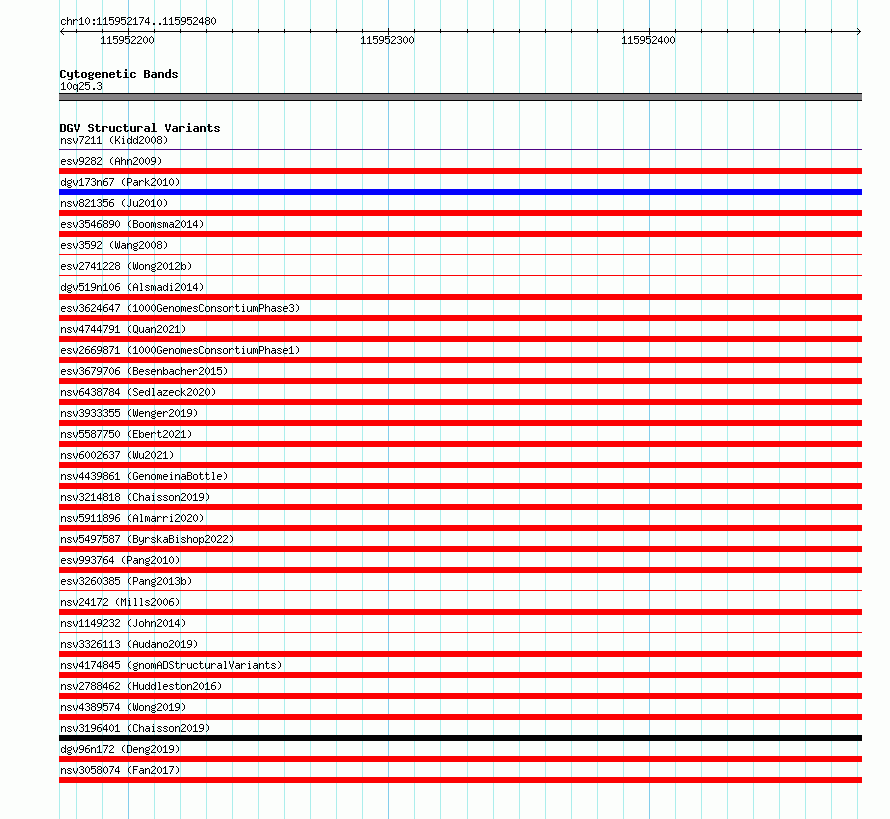The height and width of the screenshot is (819, 890).
Task: Click esv2741228 (Wong2012b) label
Action: (126, 266)
